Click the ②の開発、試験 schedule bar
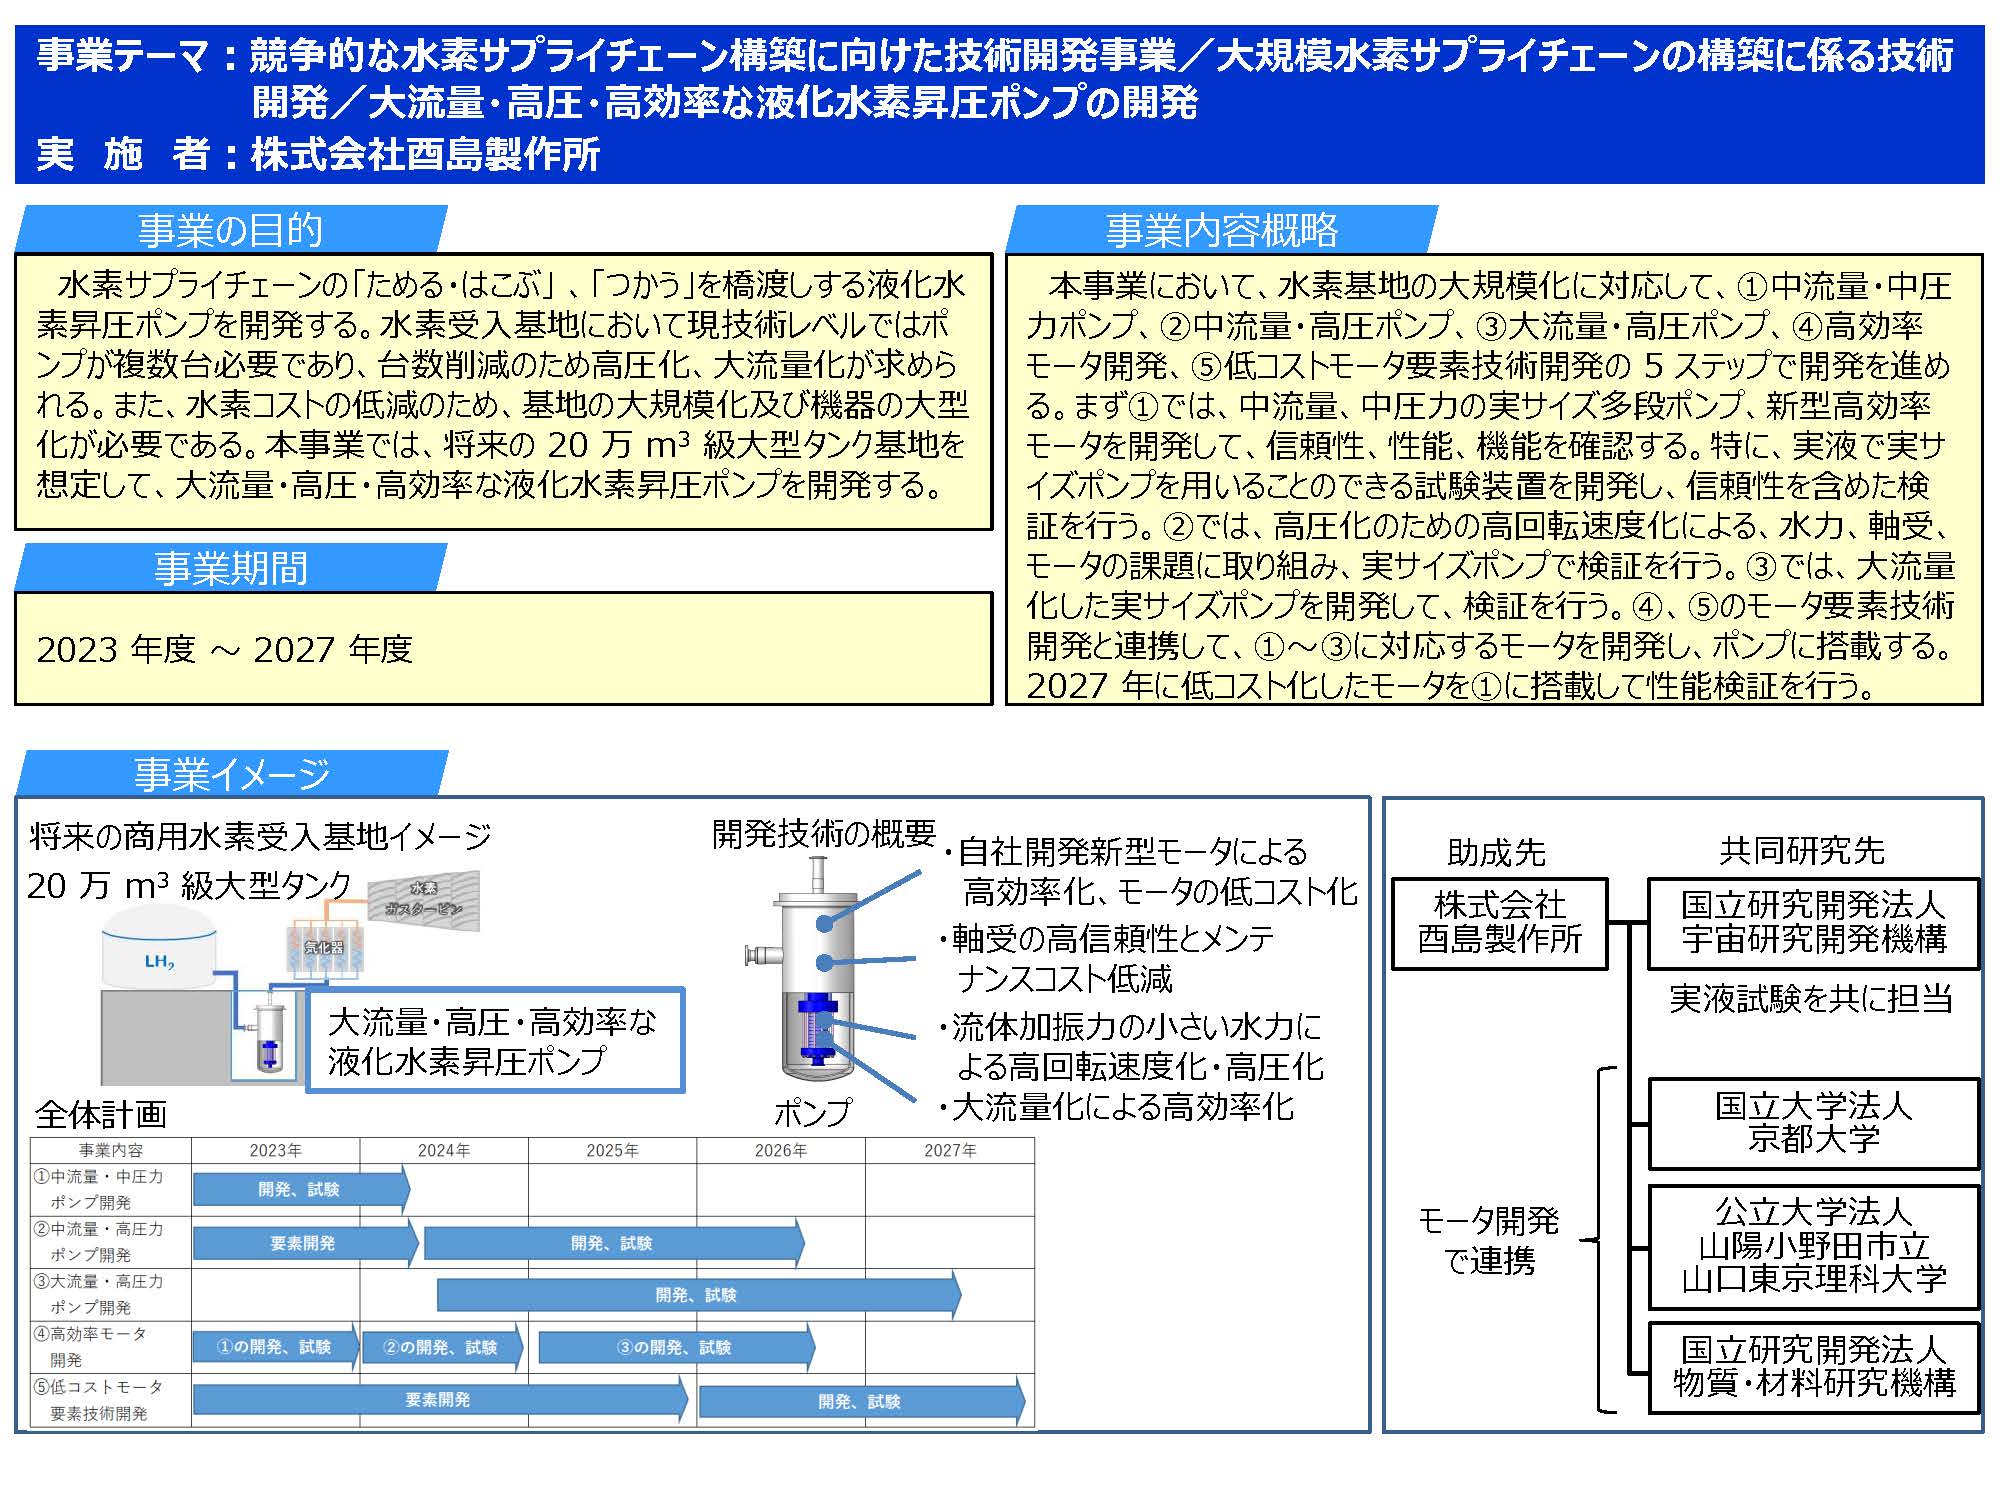The image size is (2000, 1500). 442,1347
